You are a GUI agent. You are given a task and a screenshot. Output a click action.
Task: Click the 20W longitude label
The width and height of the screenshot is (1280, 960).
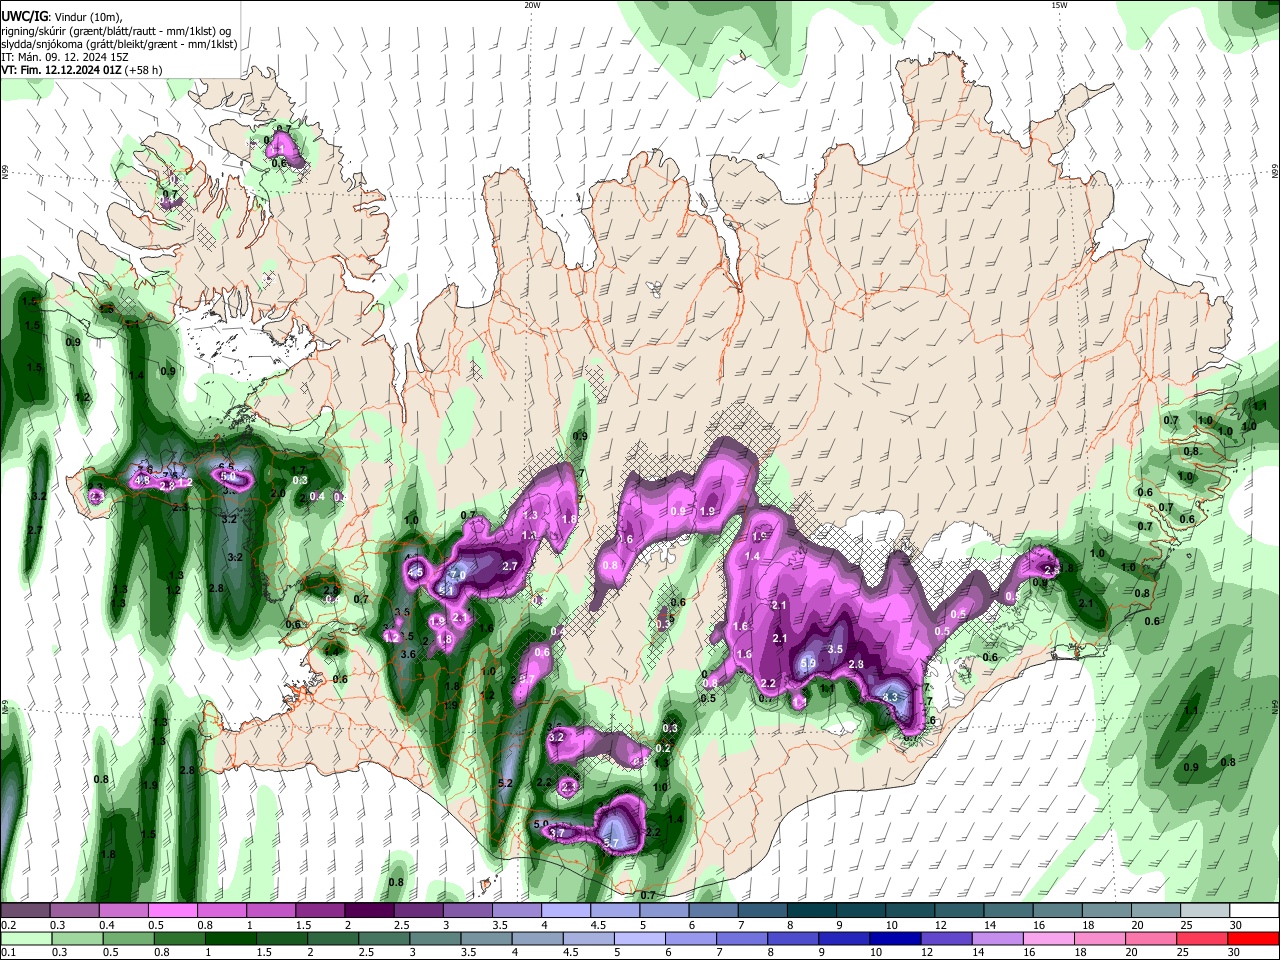[532, 5]
